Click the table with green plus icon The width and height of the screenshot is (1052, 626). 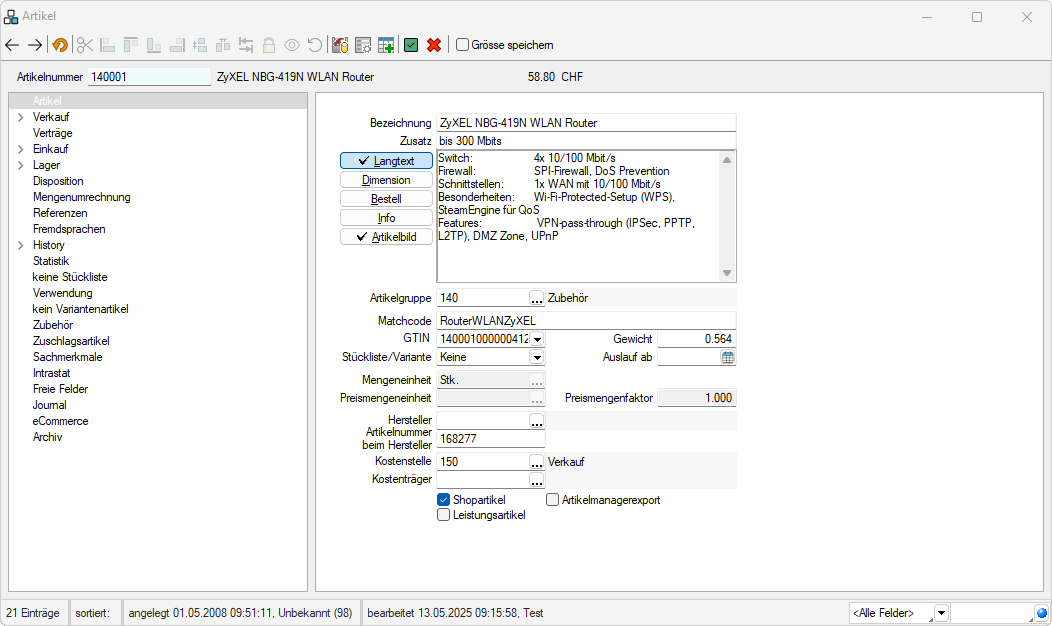pyautogui.click(x=386, y=45)
